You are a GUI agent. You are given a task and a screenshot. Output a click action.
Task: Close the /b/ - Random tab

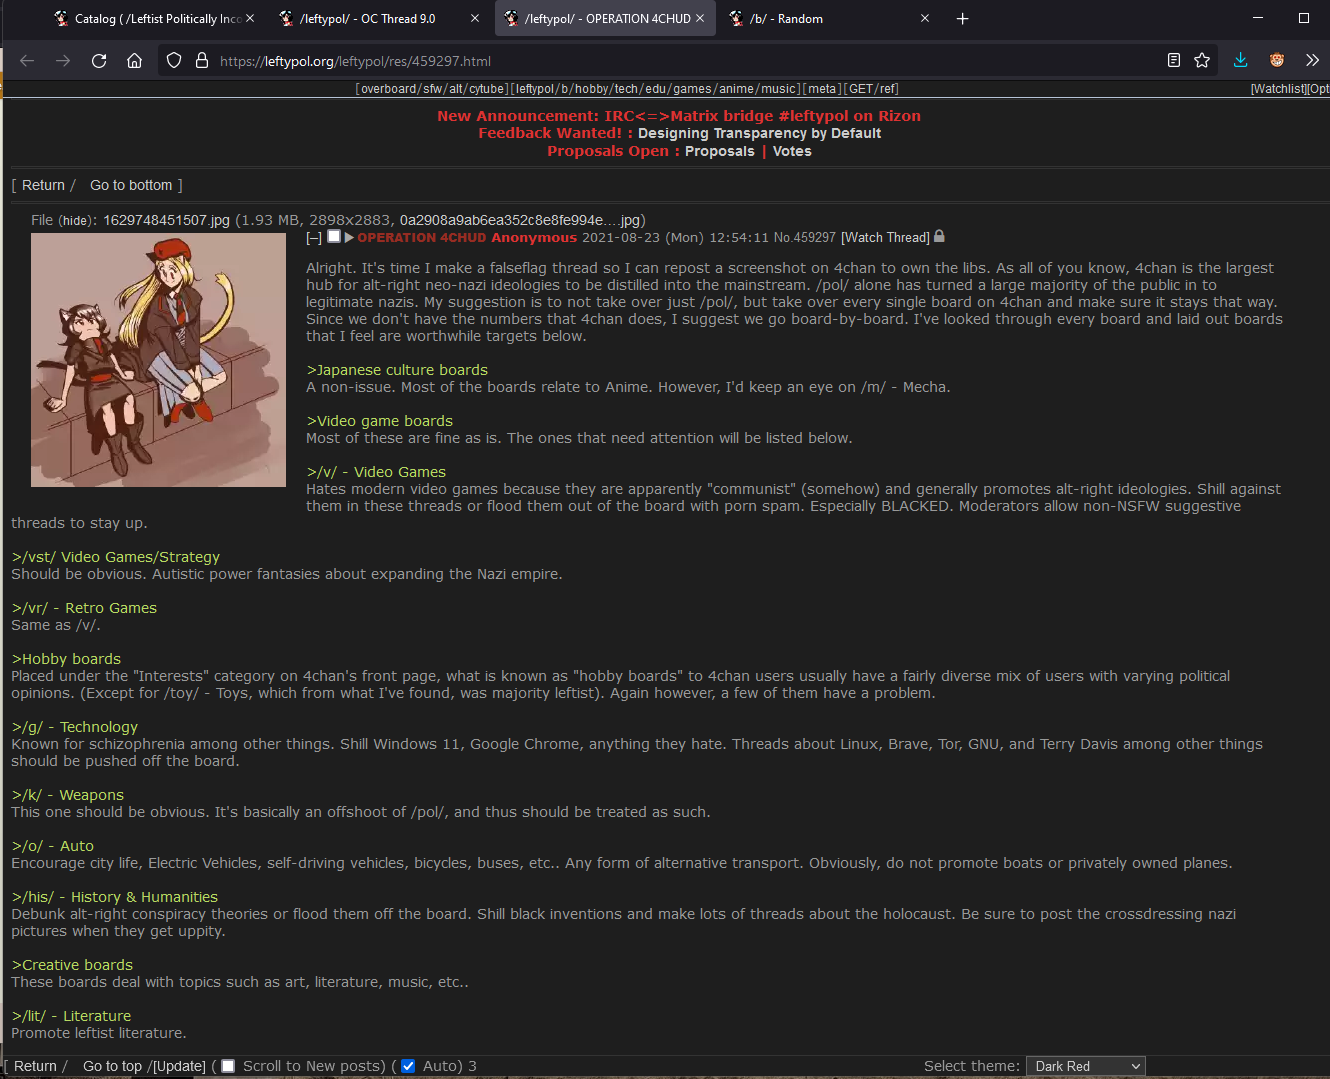pos(925,18)
